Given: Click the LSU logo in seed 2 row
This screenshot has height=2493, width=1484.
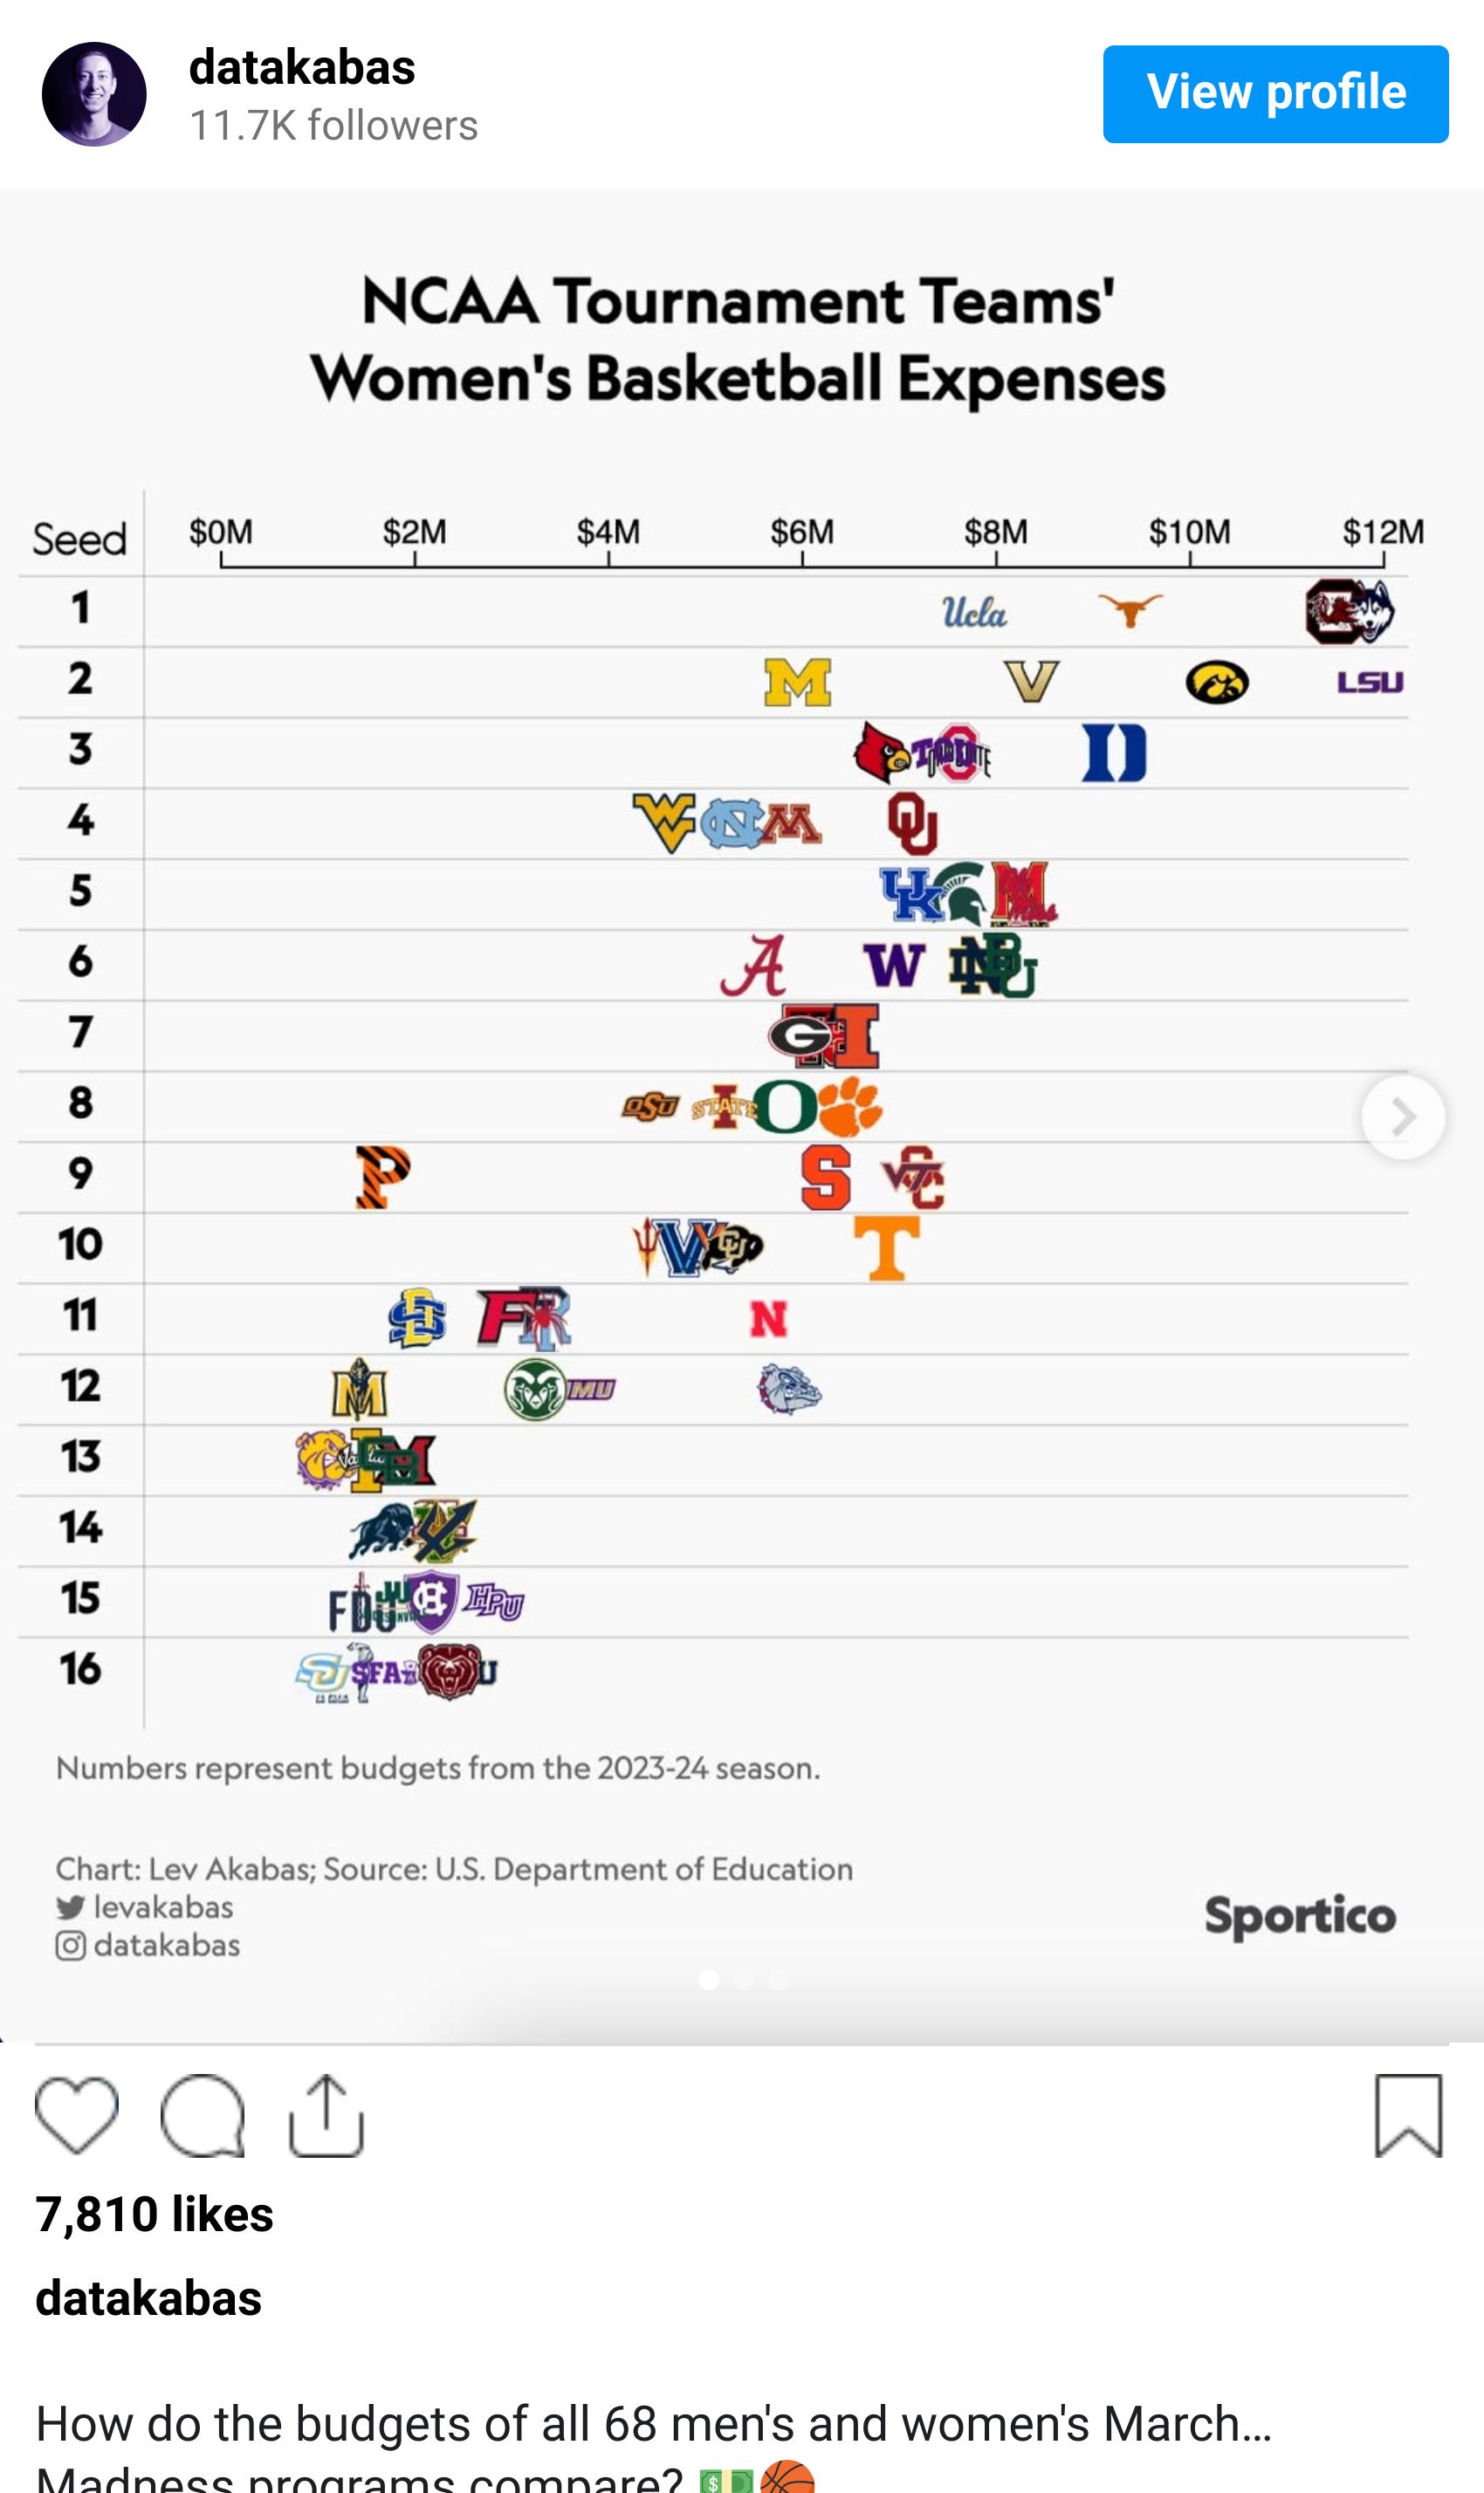Looking at the screenshot, I should pos(1370,682).
